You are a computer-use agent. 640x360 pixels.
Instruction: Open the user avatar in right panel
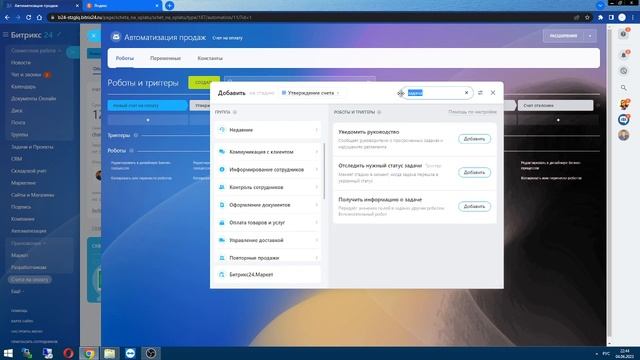[x=624, y=135]
